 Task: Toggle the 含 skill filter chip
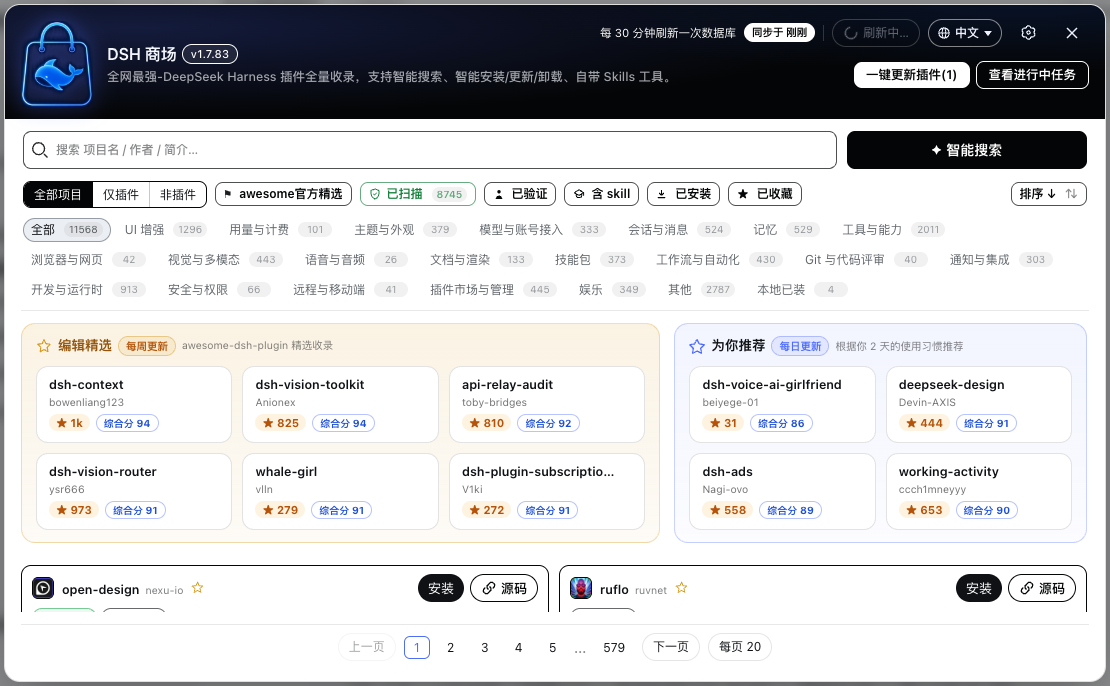click(x=602, y=194)
